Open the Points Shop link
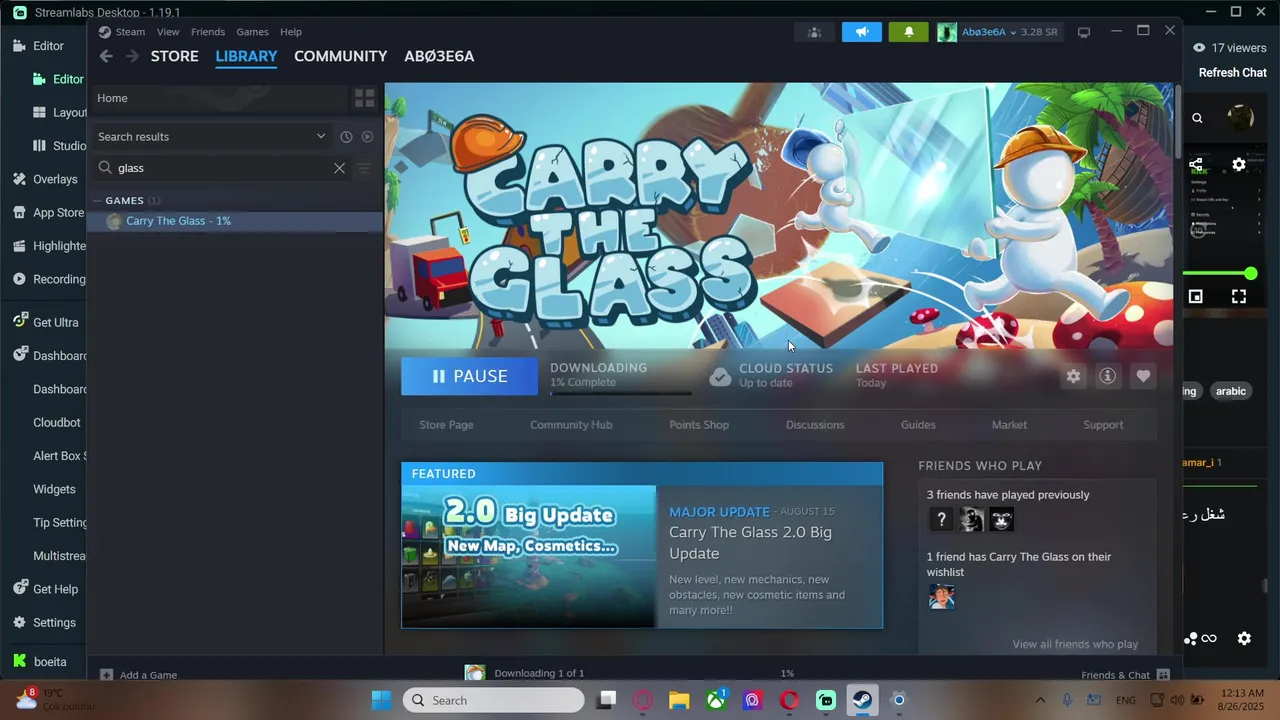Screen dimensions: 1280x720 [699, 425]
